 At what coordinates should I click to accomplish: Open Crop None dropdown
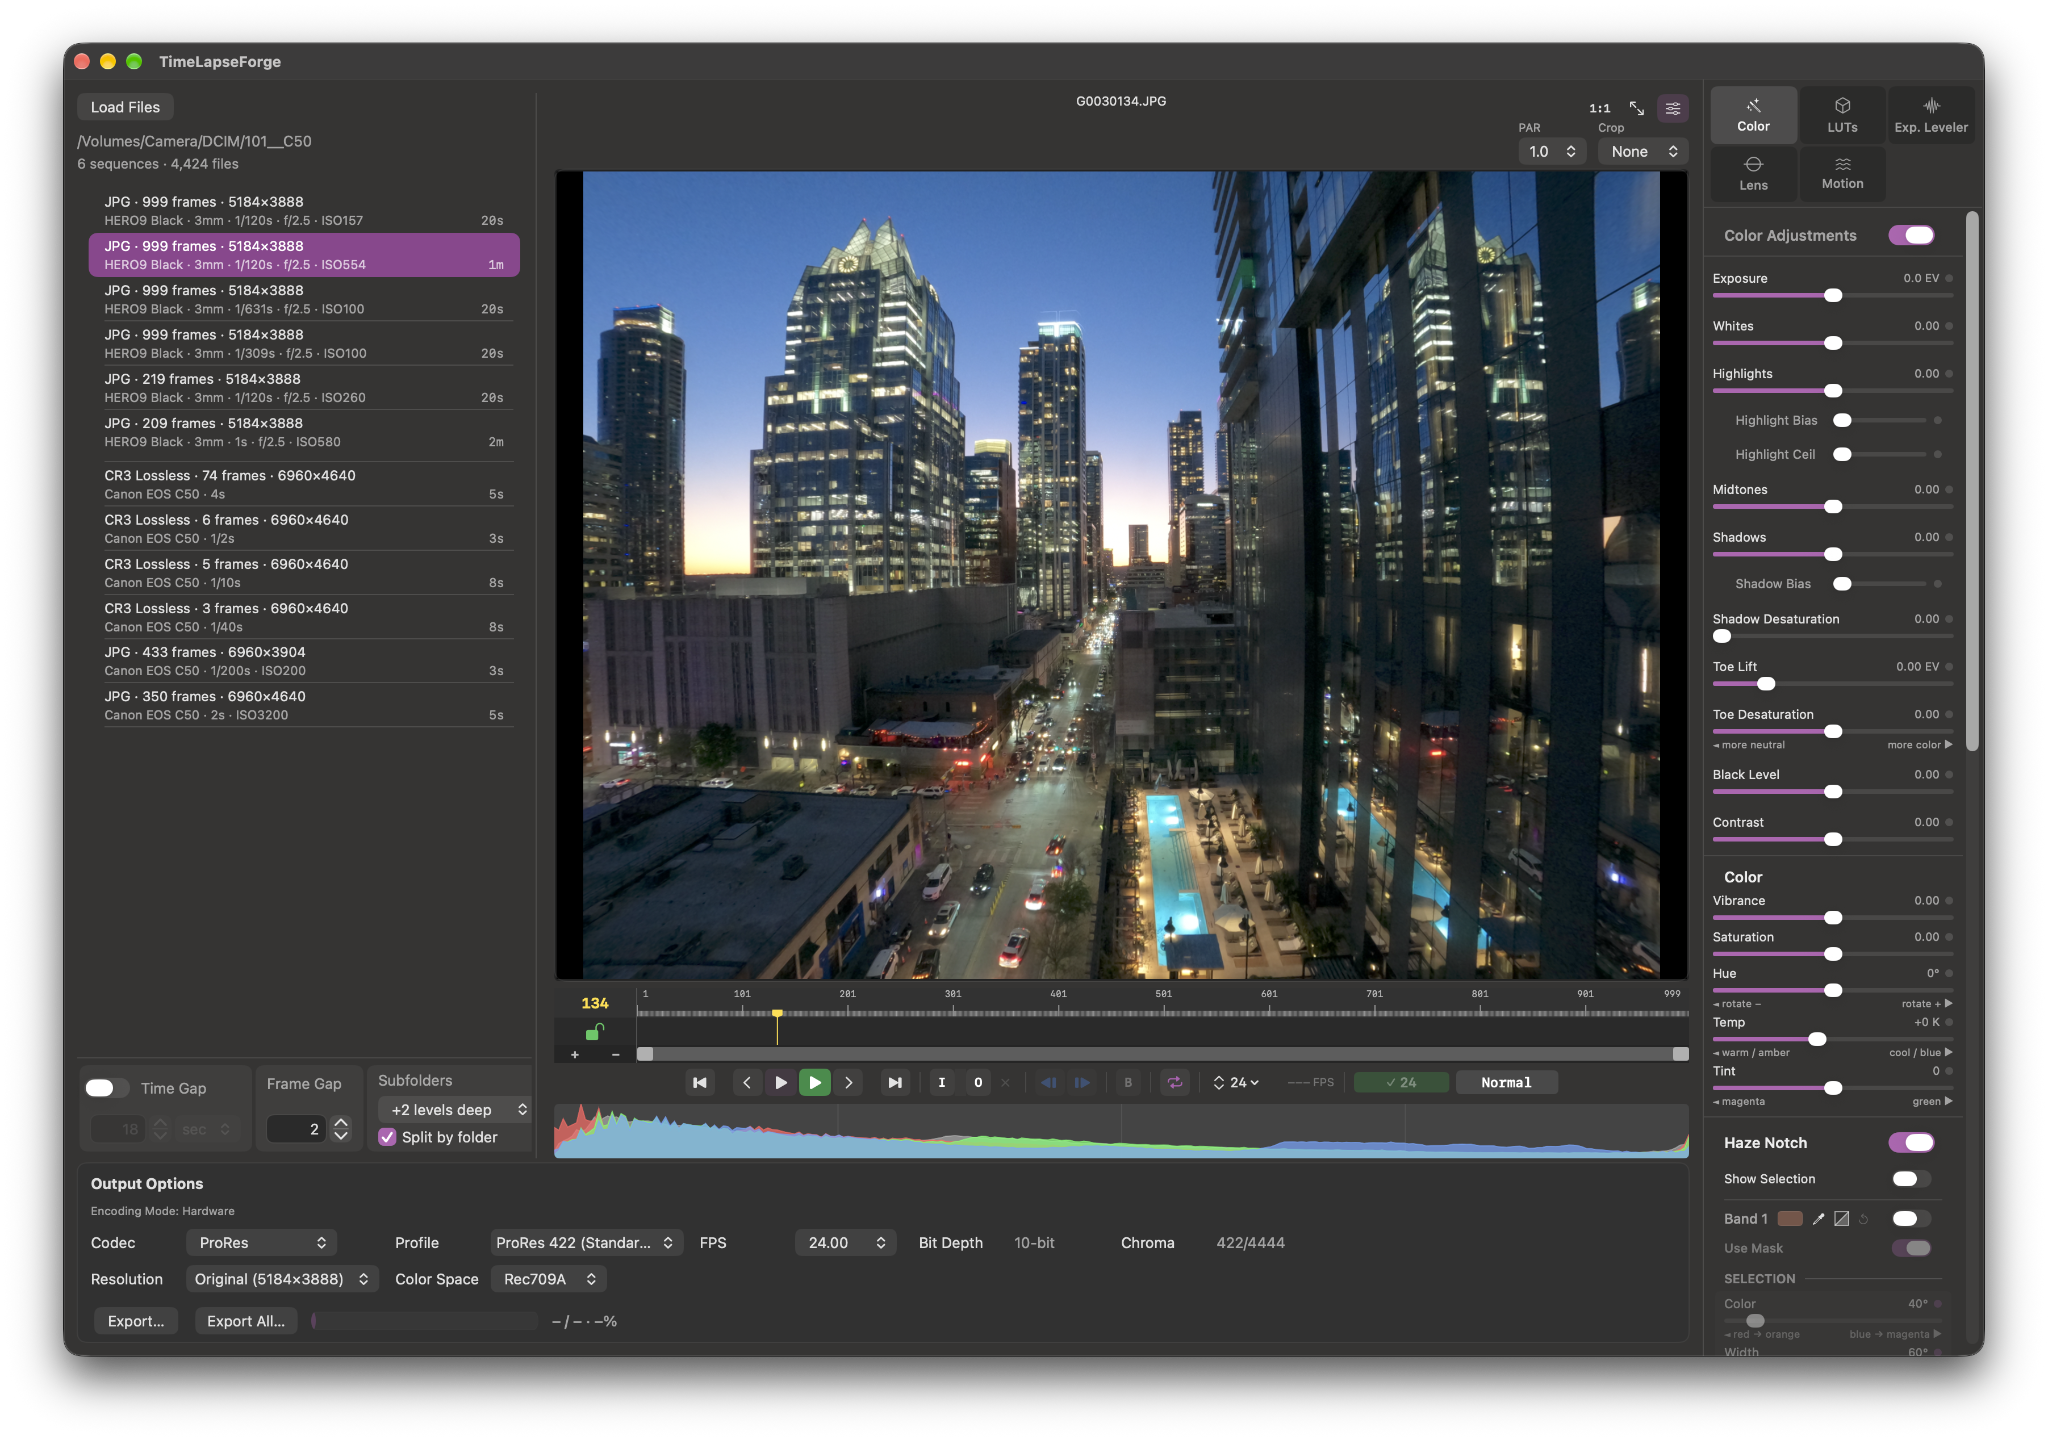coord(1643,151)
